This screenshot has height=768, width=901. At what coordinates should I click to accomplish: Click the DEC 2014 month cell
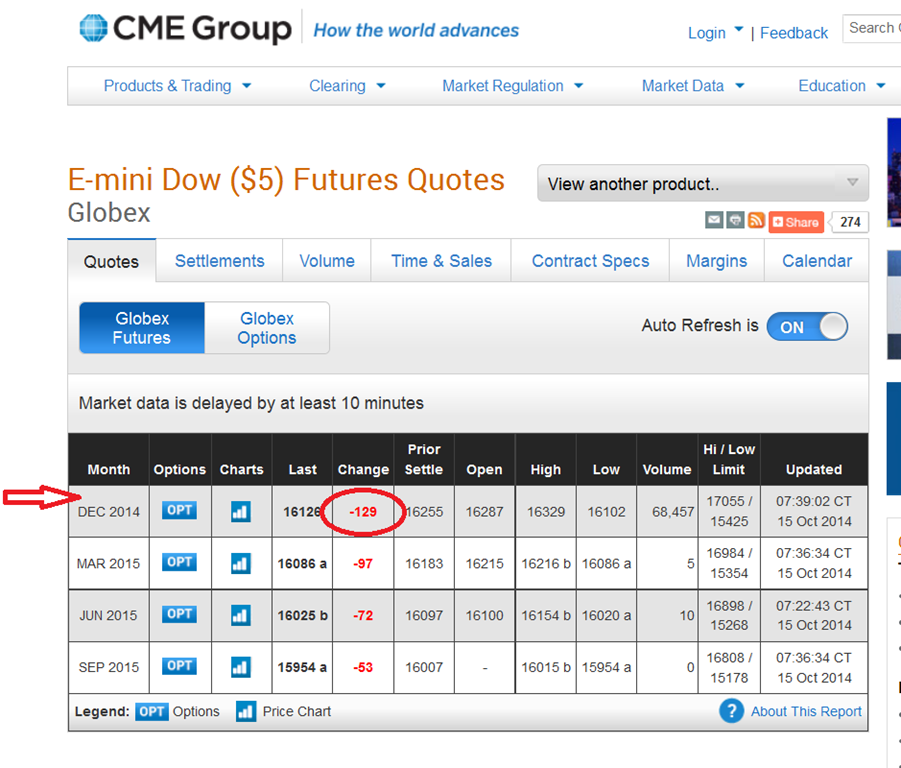coord(109,512)
